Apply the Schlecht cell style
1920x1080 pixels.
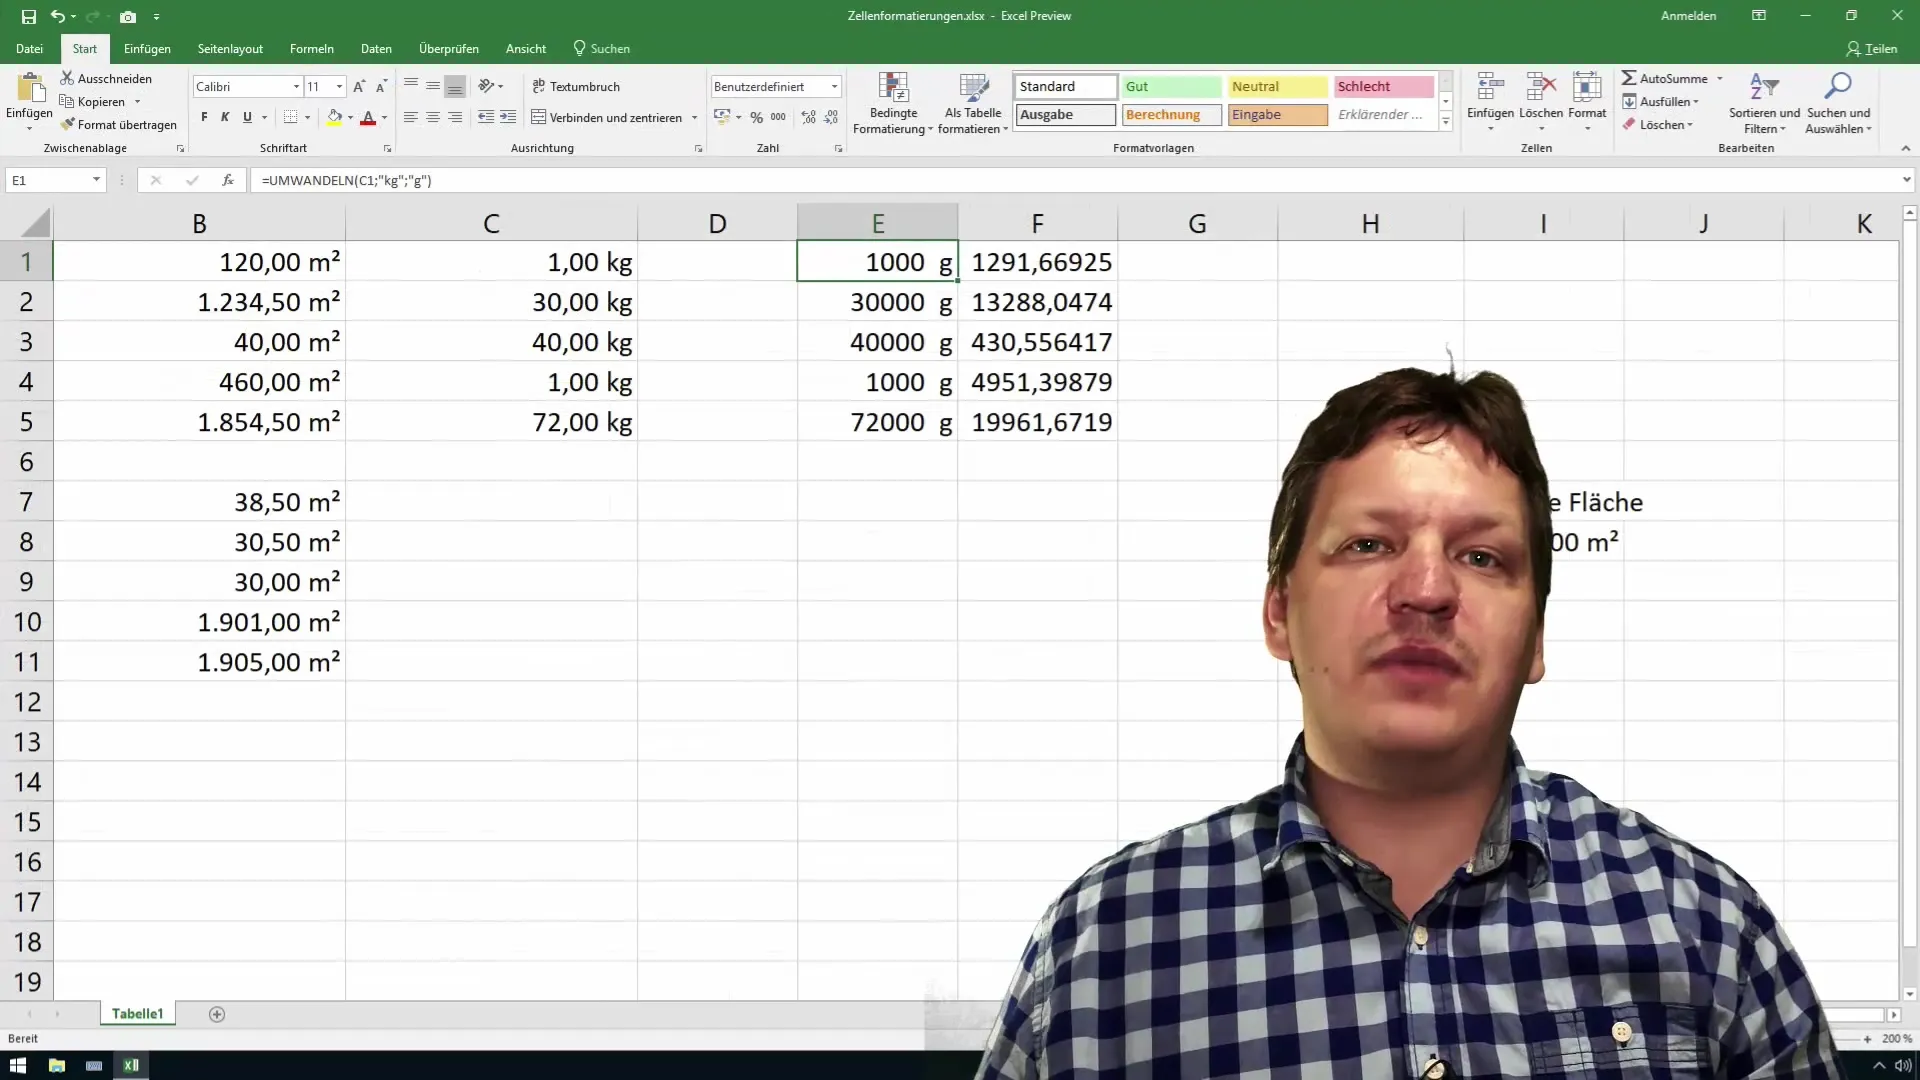(x=1384, y=87)
